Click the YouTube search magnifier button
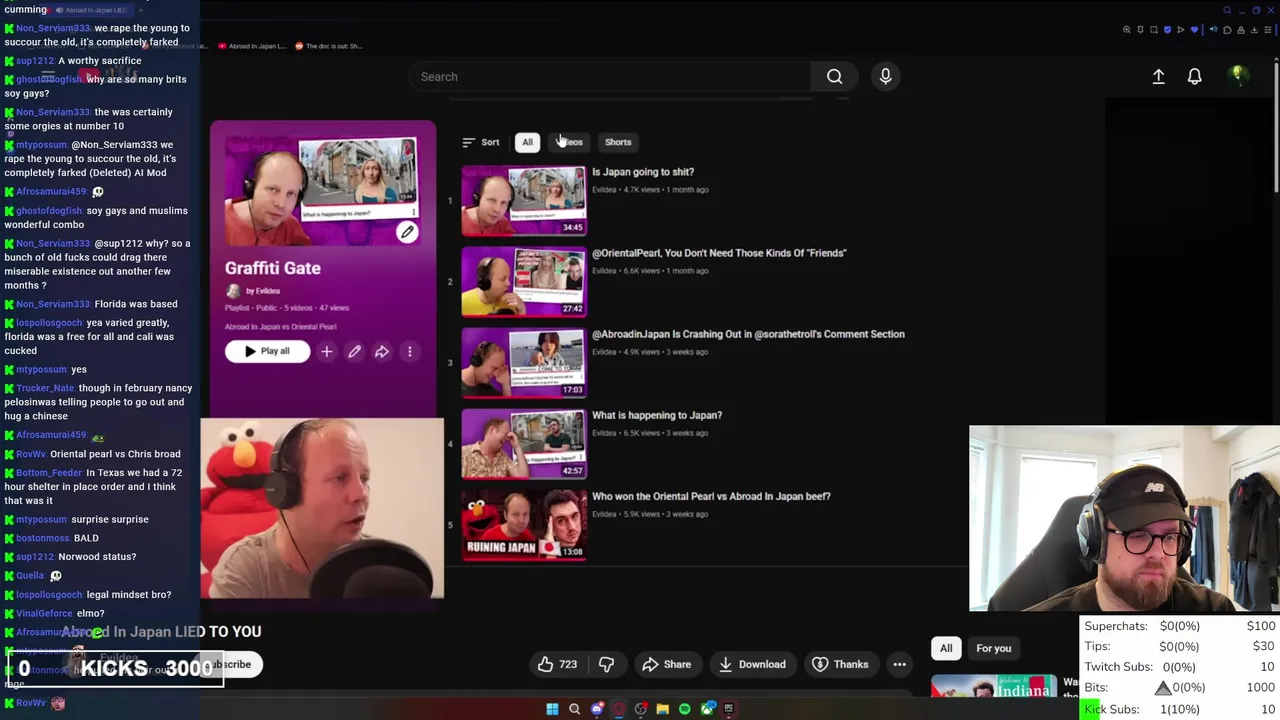Image resolution: width=1280 pixels, height=720 pixels. pyautogui.click(x=834, y=76)
